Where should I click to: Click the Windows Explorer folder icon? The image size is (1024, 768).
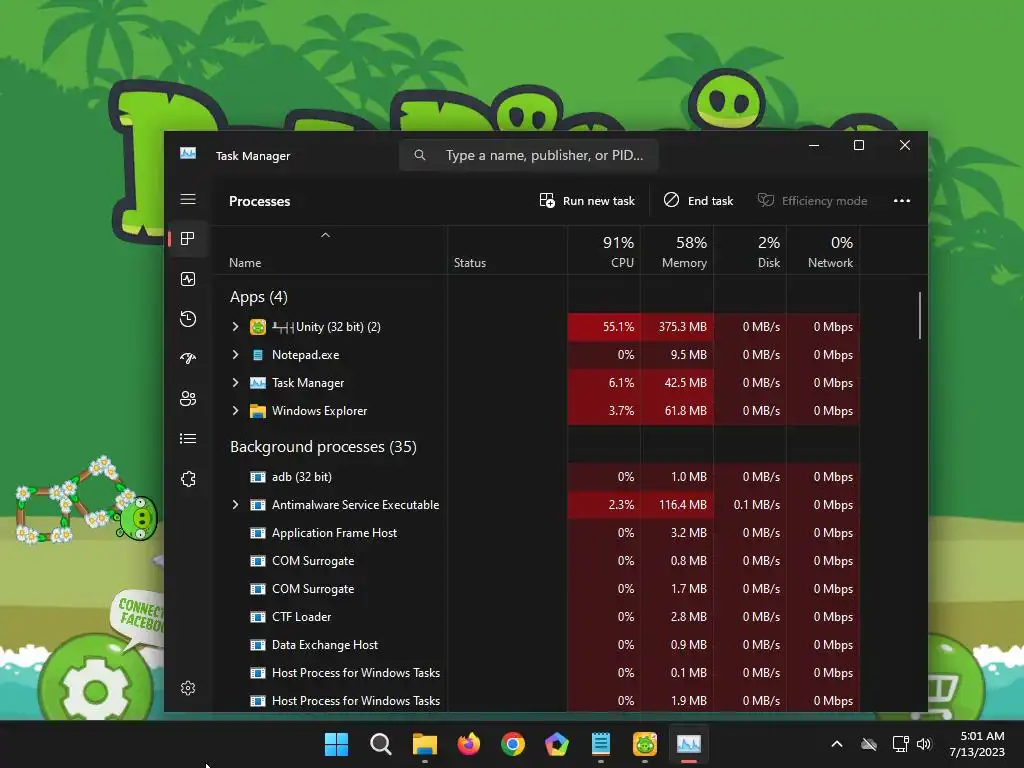point(258,411)
